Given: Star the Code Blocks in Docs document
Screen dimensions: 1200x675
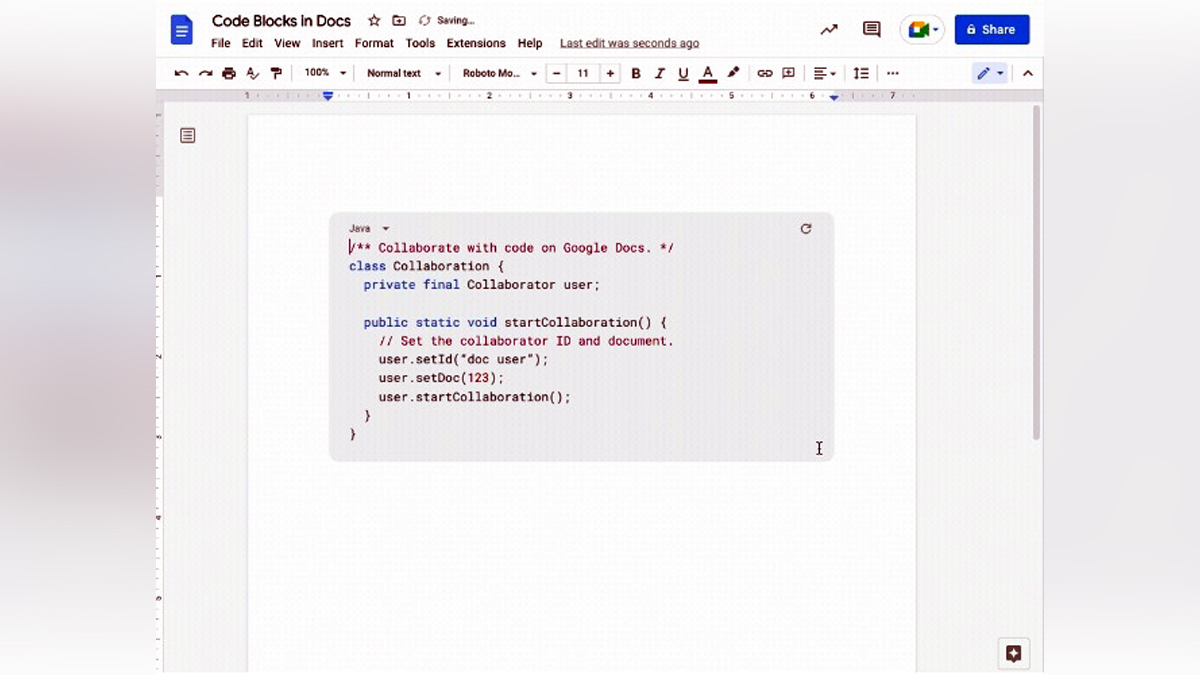Looking at the screenshot, I should click(374, 20).
